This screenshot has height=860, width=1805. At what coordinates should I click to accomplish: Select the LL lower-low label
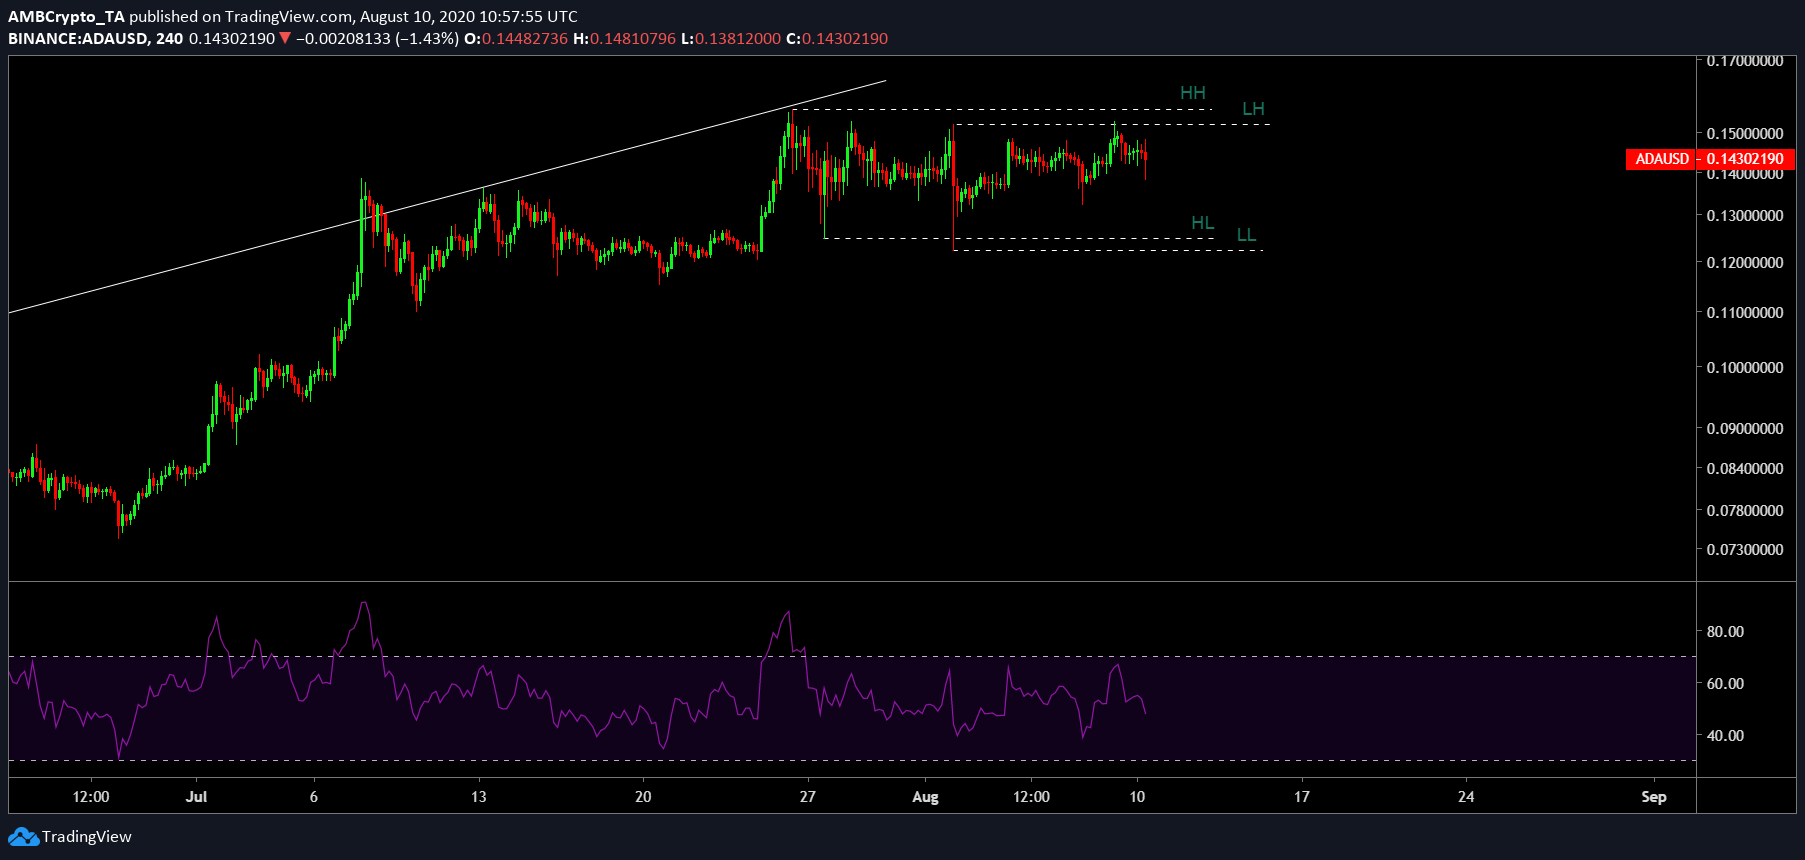tap(1246, 235)
